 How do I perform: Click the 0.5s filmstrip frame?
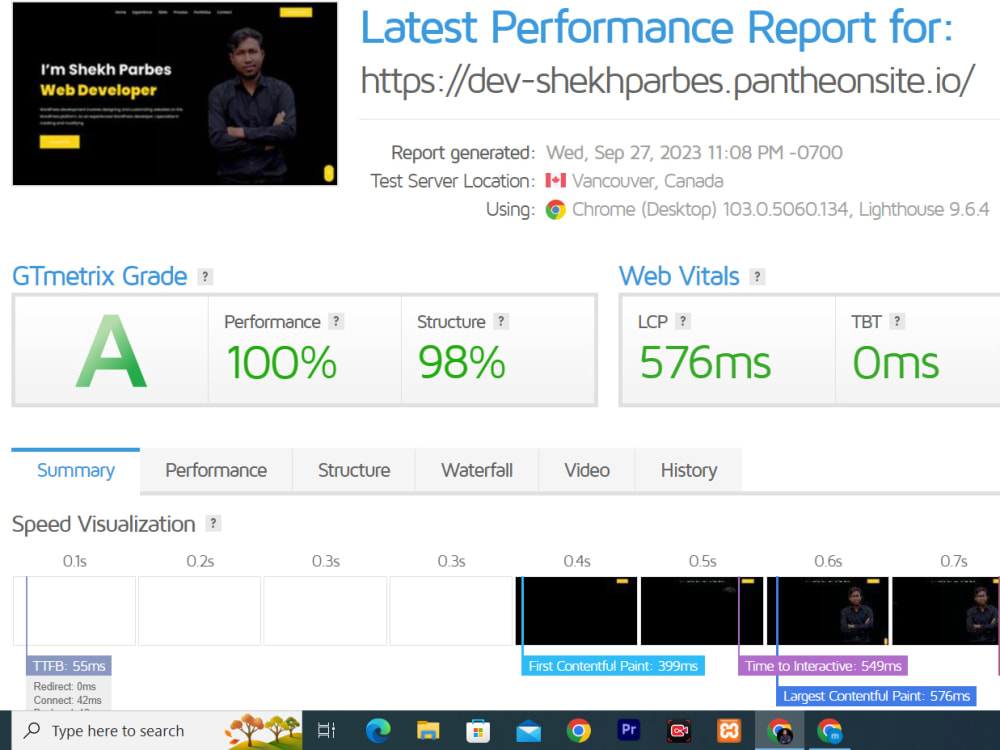click(702, 611)
